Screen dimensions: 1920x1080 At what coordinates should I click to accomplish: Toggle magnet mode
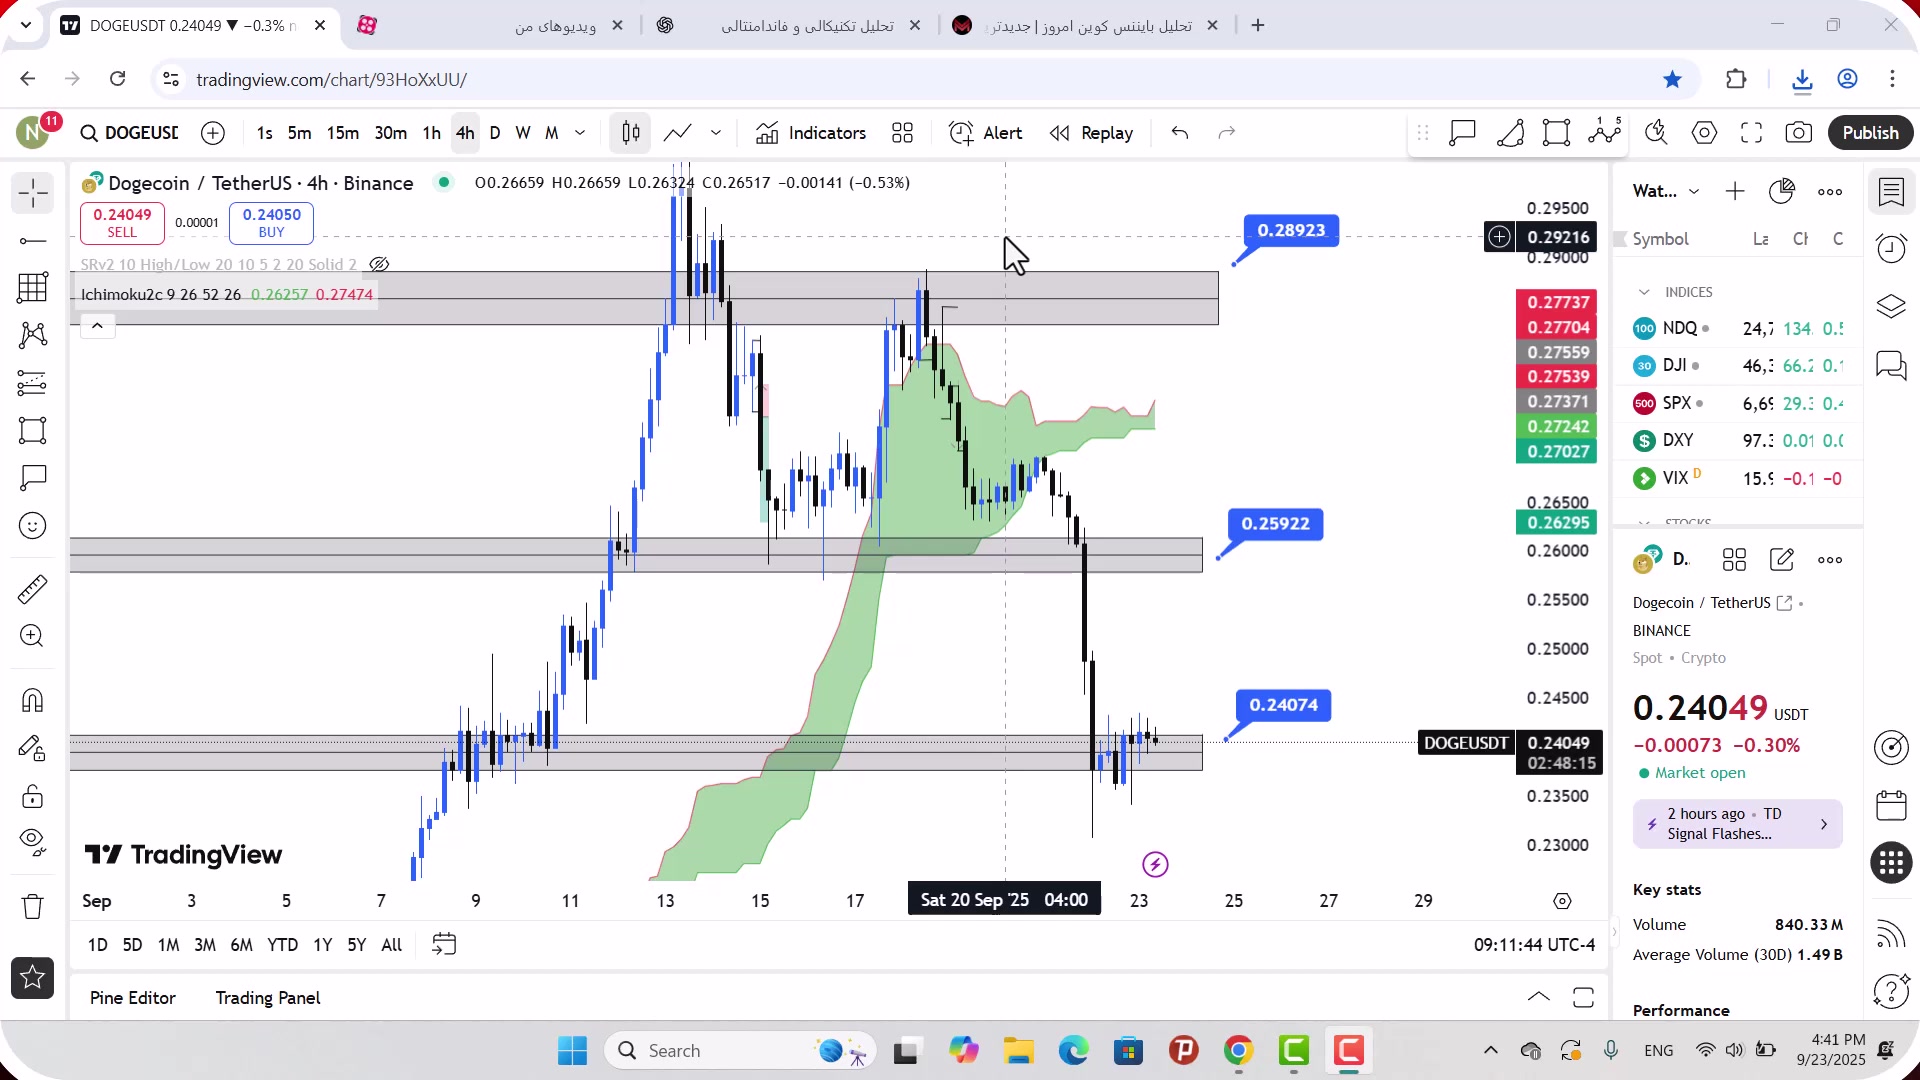[x=33, y=700]
